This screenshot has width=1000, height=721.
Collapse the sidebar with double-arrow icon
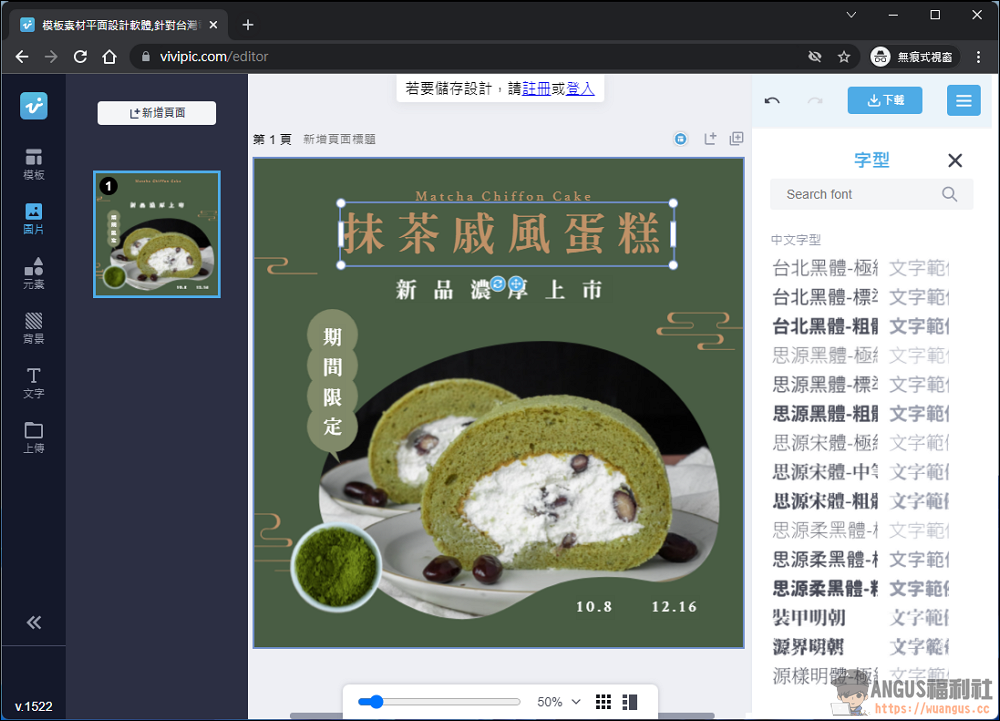coord(34,622)
